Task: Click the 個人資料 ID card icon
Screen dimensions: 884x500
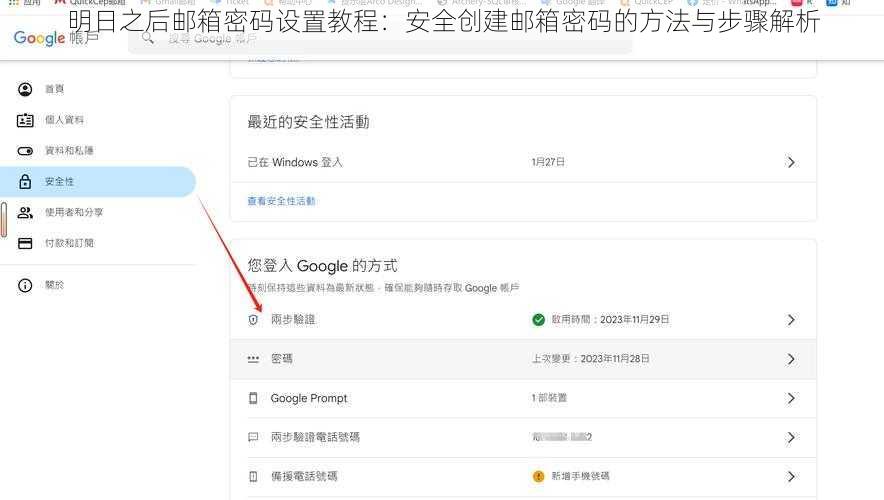Action: tap(25, 120)
